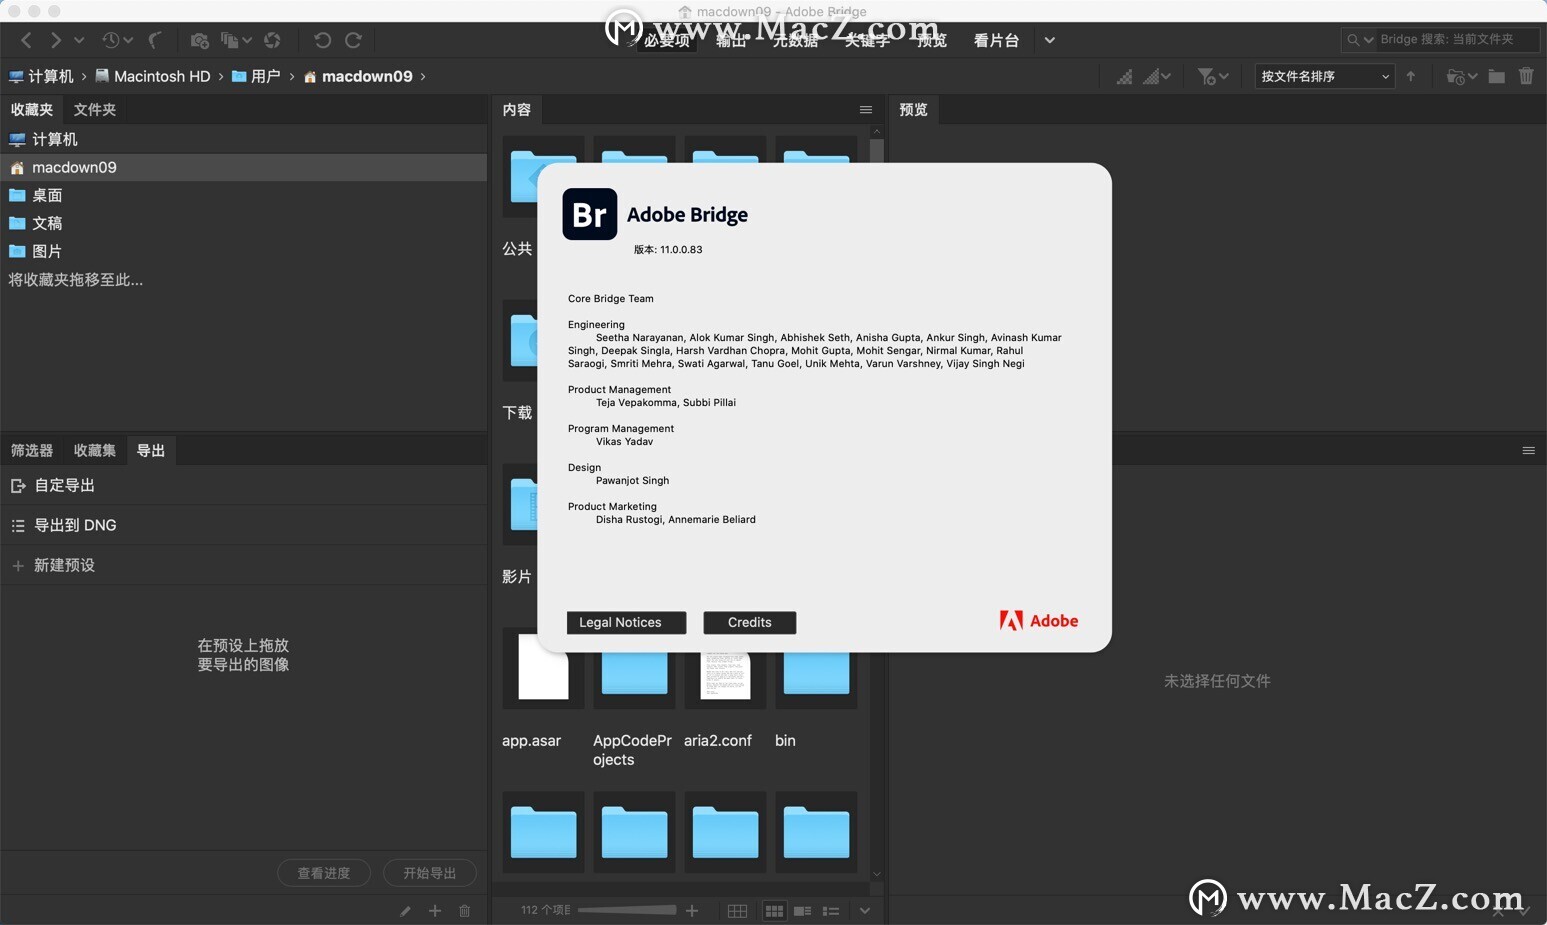Image resolution: width=1547 pixels, height=925 pixels.
Task: Click the boomerang return-to-app icon
Action: tap(155, 40)
